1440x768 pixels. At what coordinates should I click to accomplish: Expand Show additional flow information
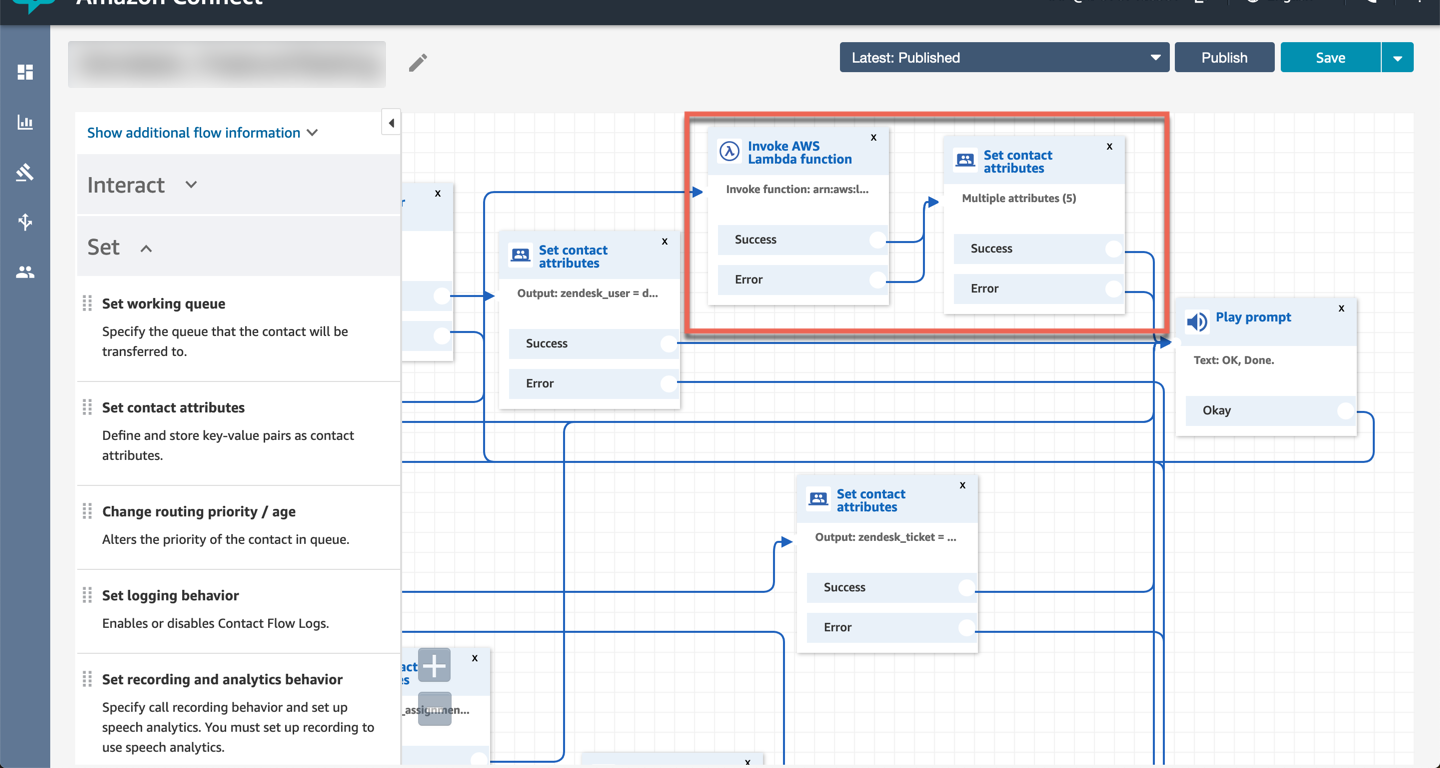pos(202,133)
